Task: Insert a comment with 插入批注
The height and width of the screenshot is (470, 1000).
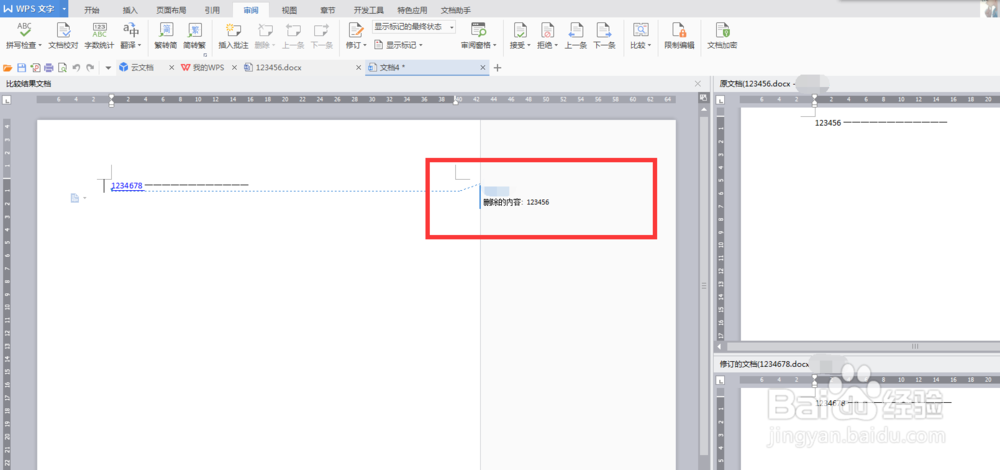Action: (232, 29)
